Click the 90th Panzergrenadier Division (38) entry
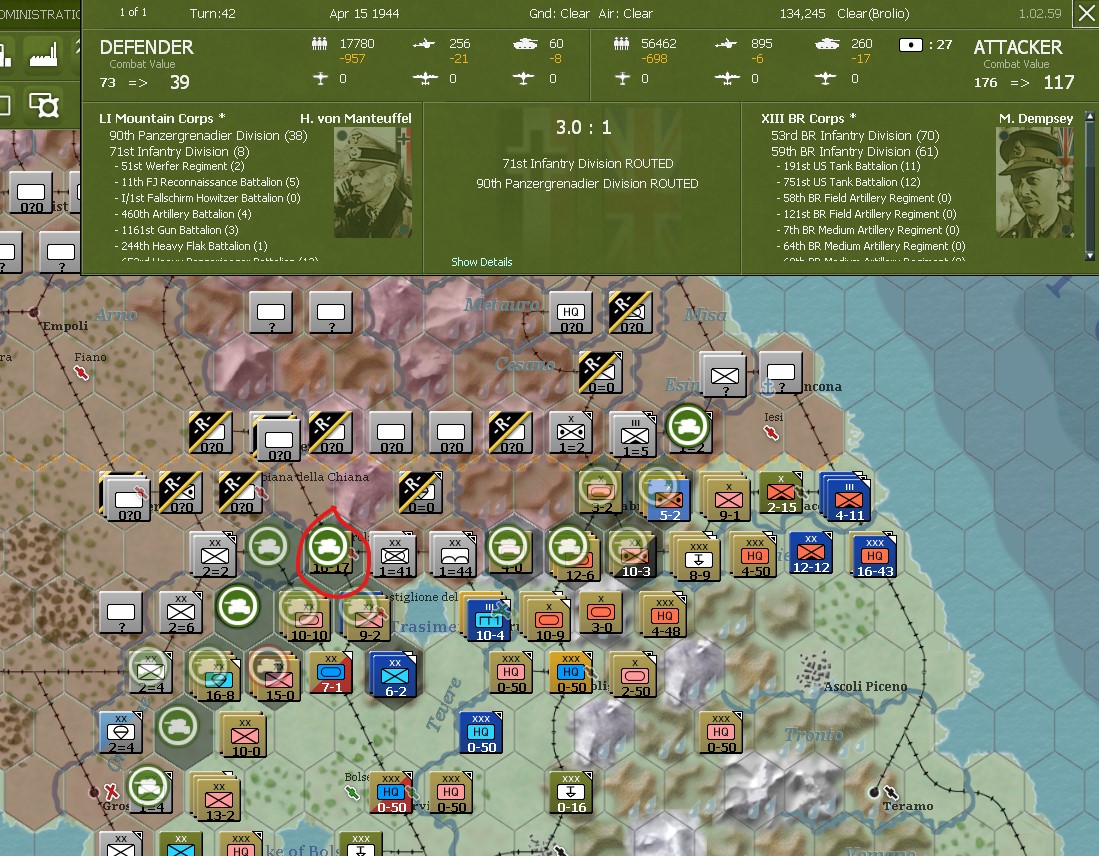1099x856 pixels. tap(208, 135)
